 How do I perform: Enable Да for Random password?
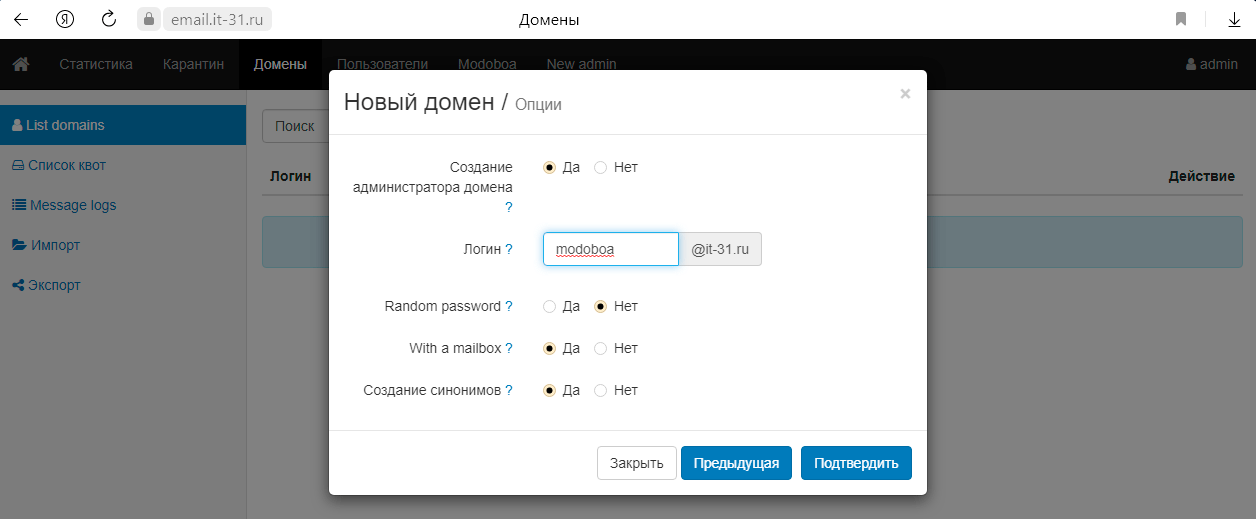coord(549,306)
